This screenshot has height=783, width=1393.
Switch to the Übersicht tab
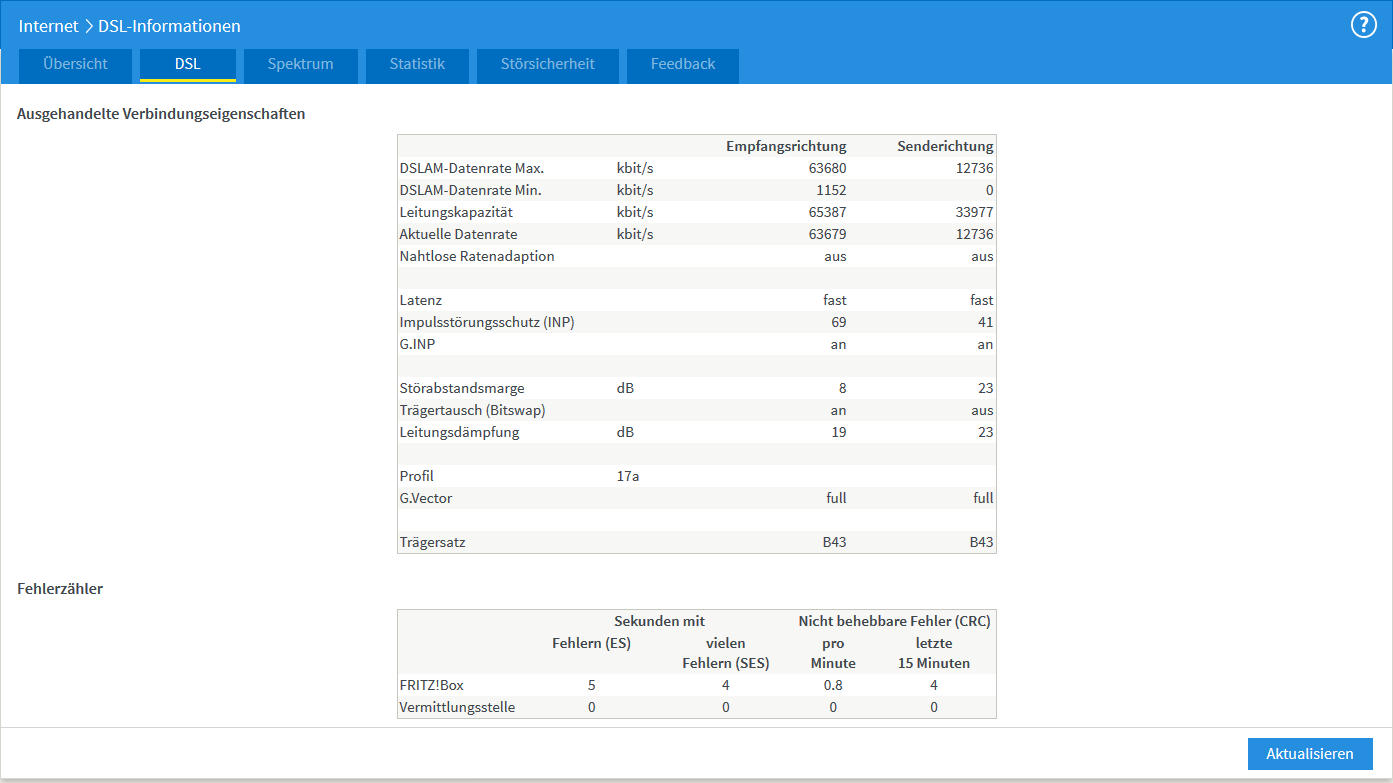pos(75,64)
